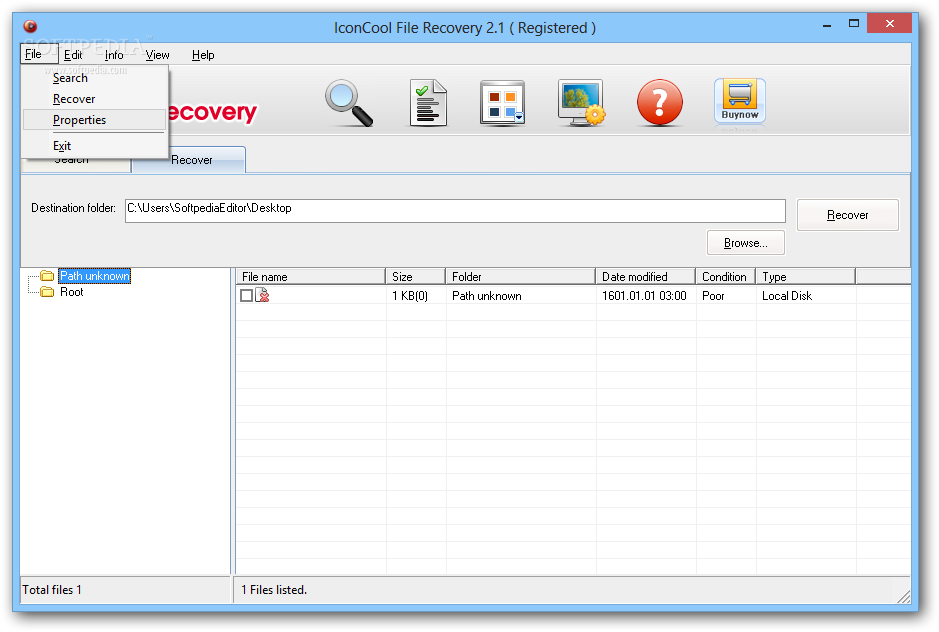Open the view style grid toolbar icon
The height and width of the screenshot is (632, 939).
coord(502,103)
